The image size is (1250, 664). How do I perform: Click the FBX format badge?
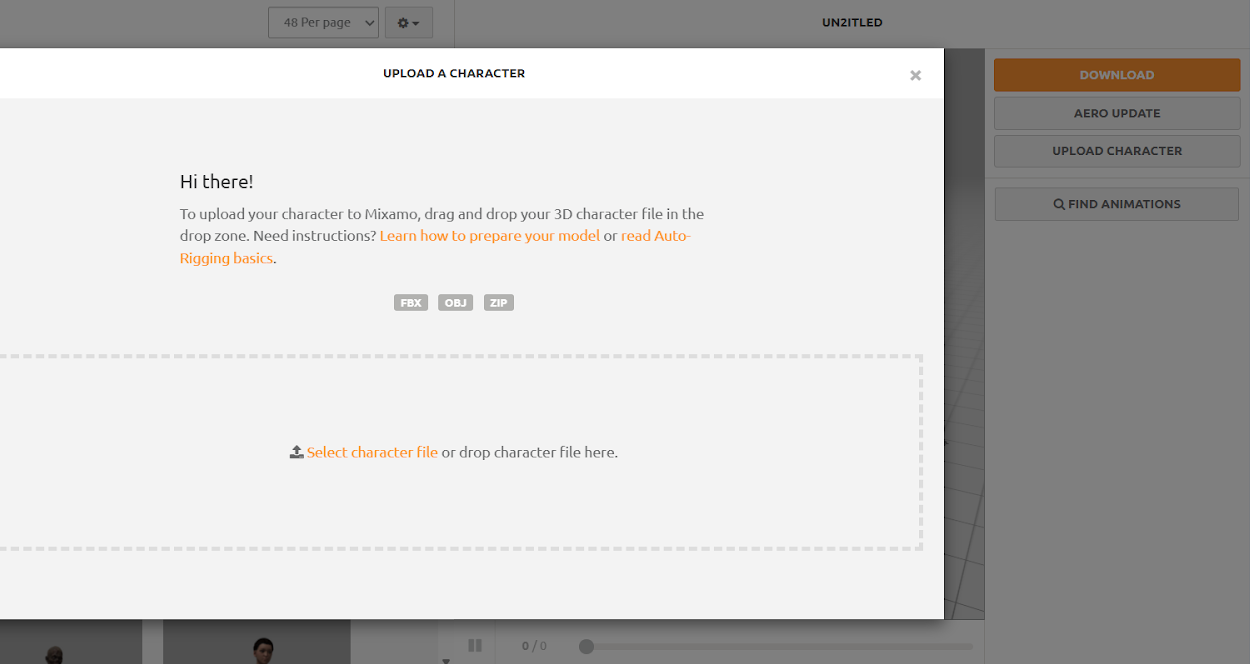pos(411,303)
